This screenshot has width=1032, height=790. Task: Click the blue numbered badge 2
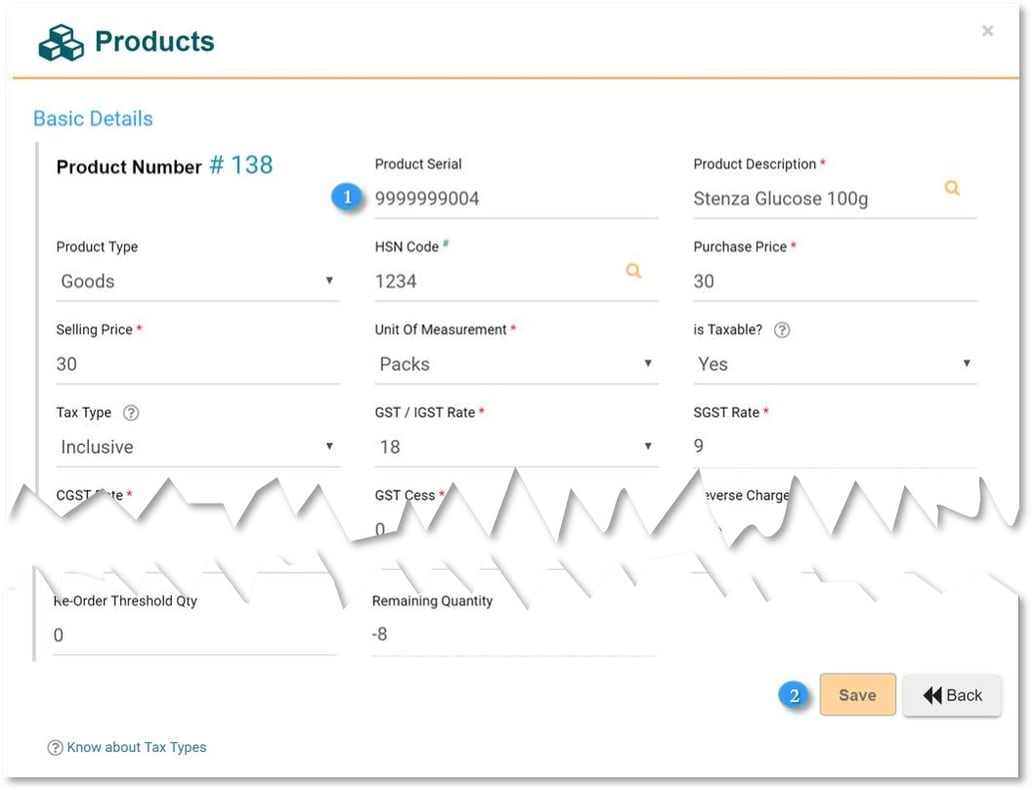pos(793,696)
